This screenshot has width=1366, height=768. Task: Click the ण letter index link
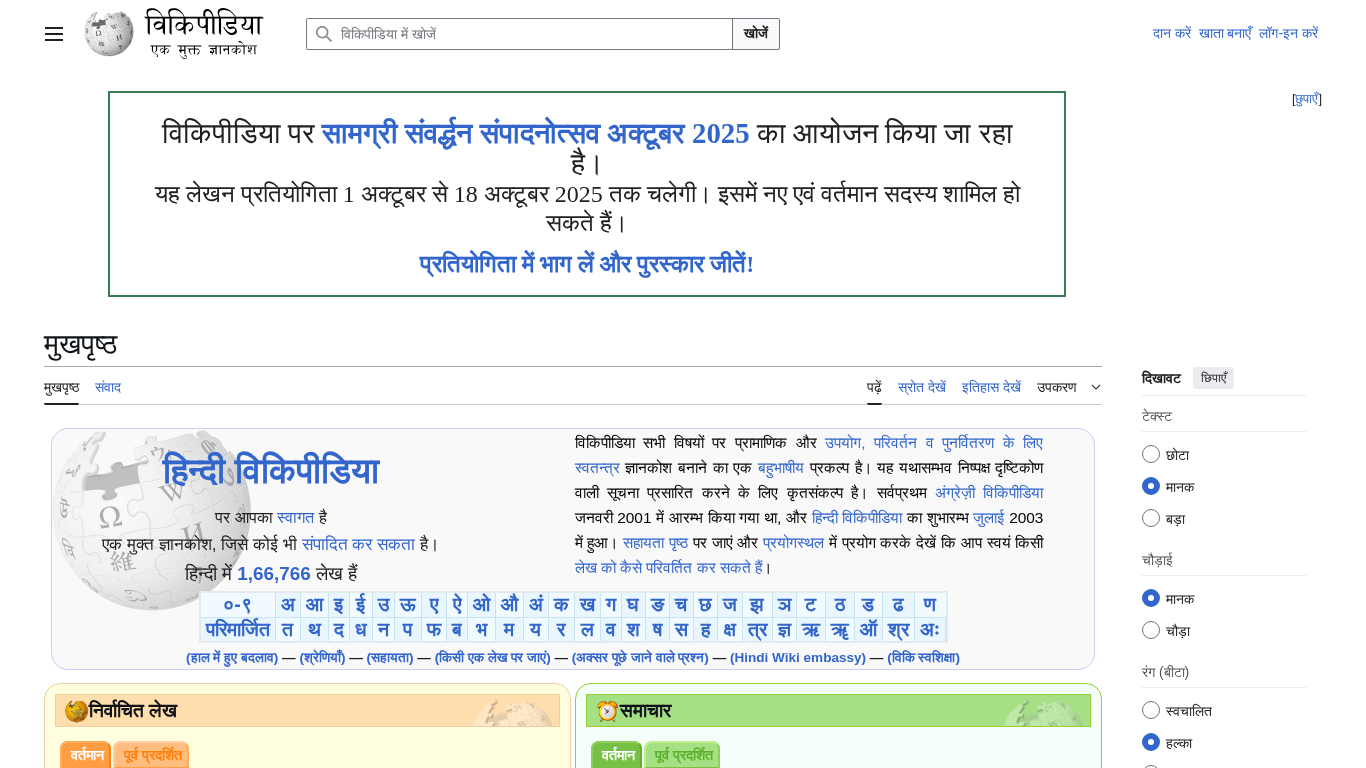[930, 604]
